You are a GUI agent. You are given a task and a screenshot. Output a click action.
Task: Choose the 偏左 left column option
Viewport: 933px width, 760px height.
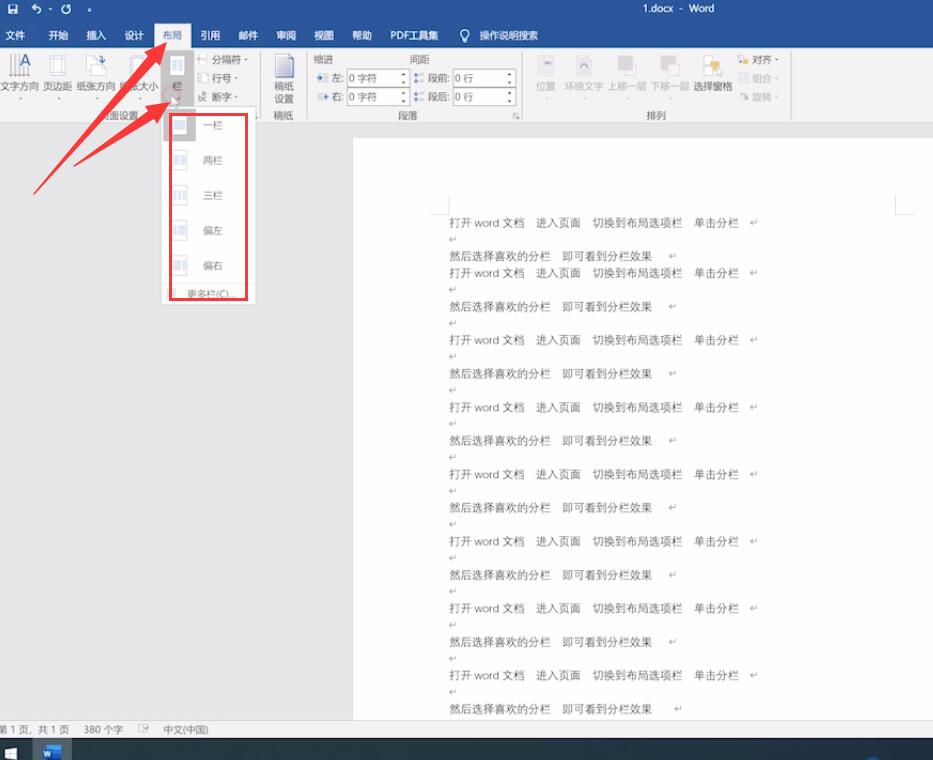(x=208, y=230)
